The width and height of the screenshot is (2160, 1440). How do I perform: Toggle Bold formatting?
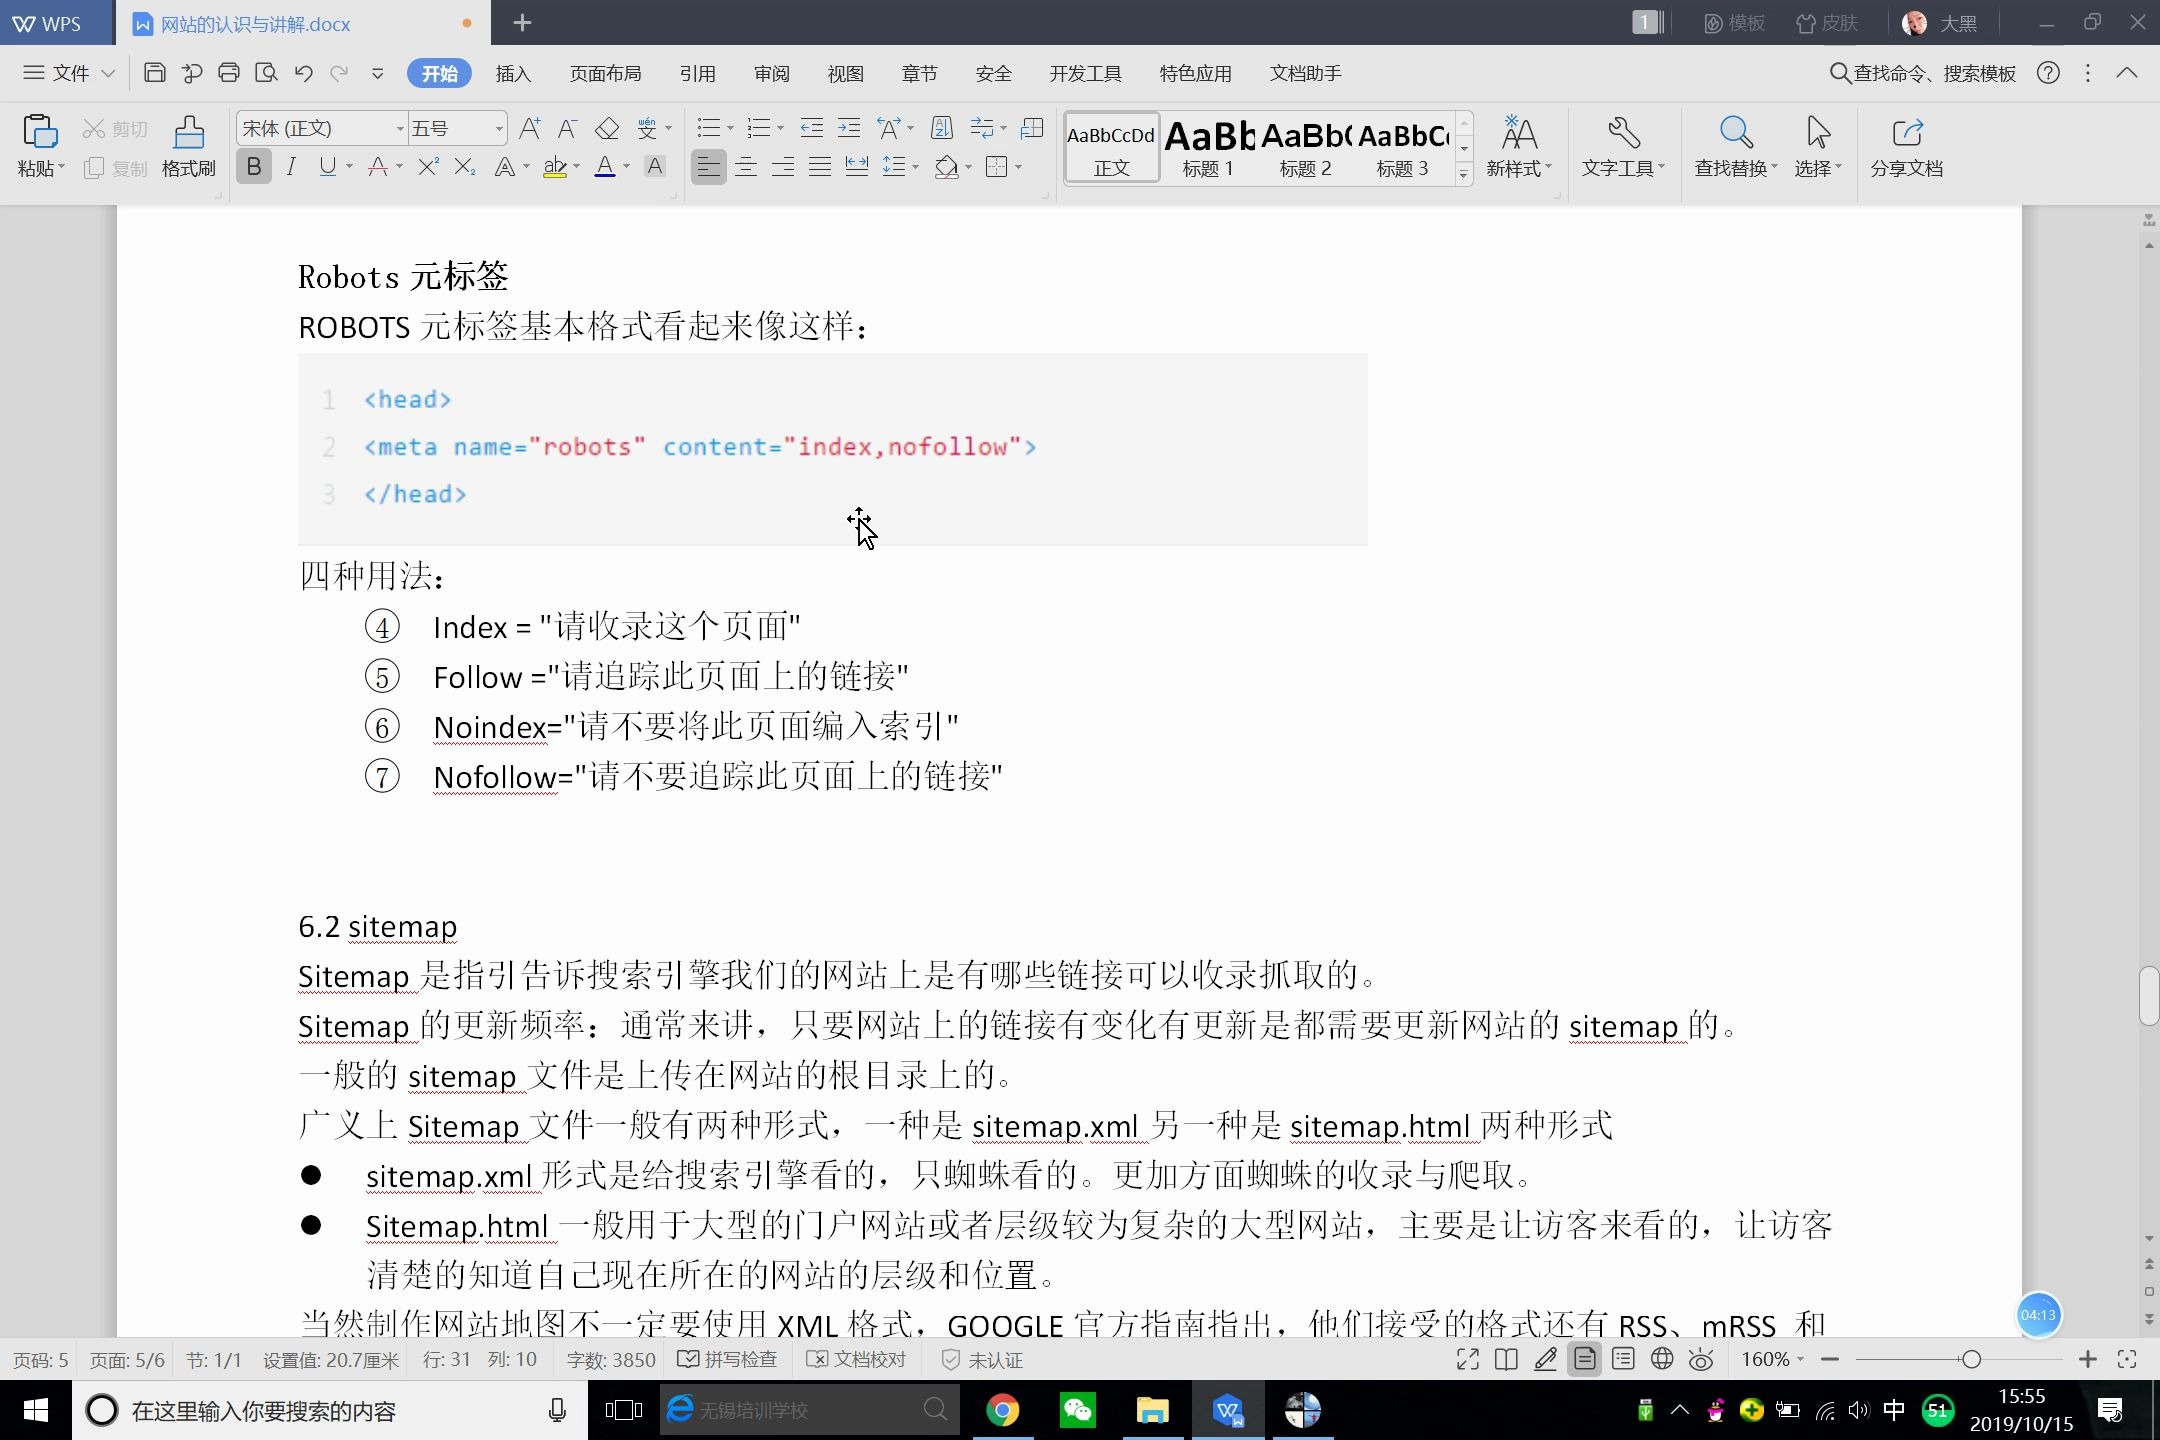tap(254, 167)
